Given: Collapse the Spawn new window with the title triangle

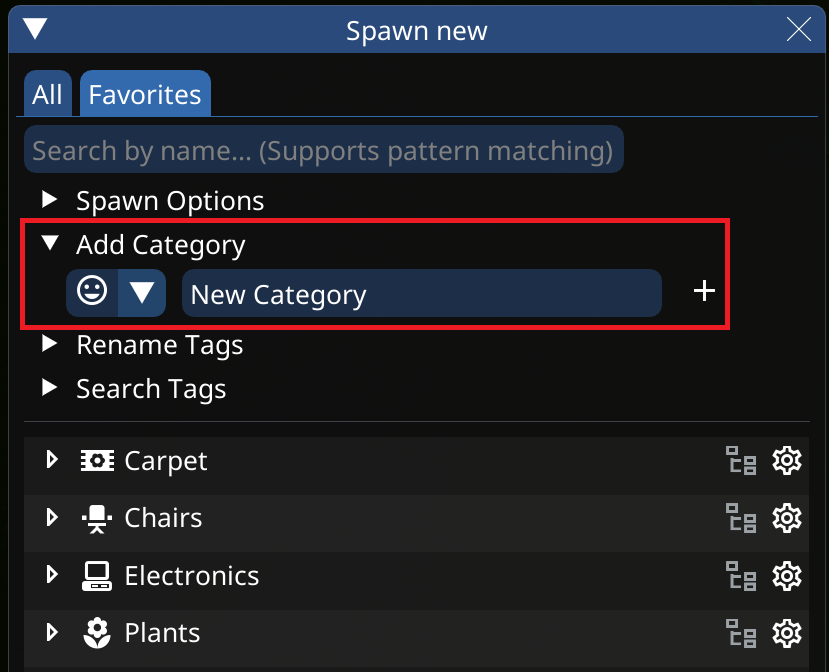Looking at the screenshot, I should pos(35,29).
